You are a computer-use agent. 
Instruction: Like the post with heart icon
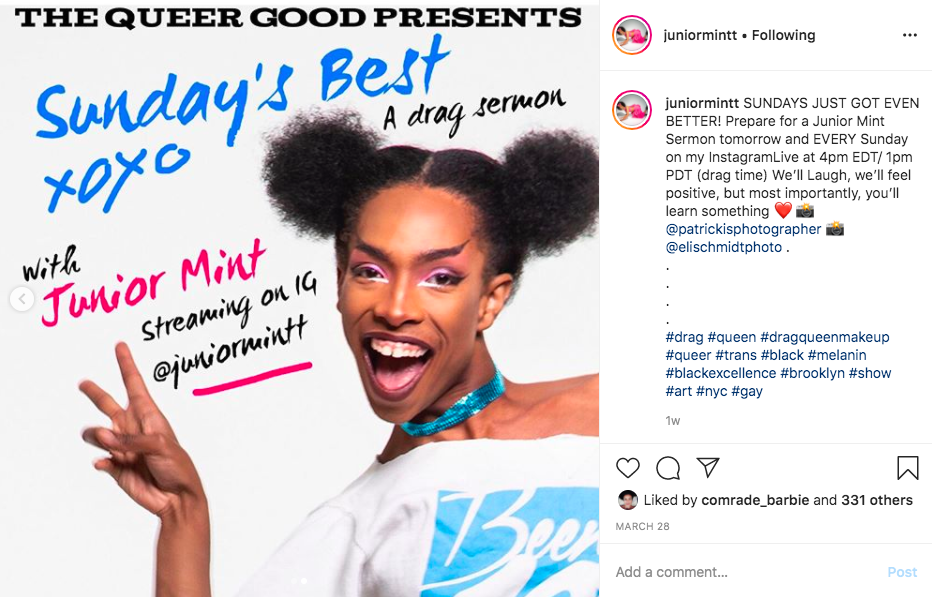click(x=628, y=468)
